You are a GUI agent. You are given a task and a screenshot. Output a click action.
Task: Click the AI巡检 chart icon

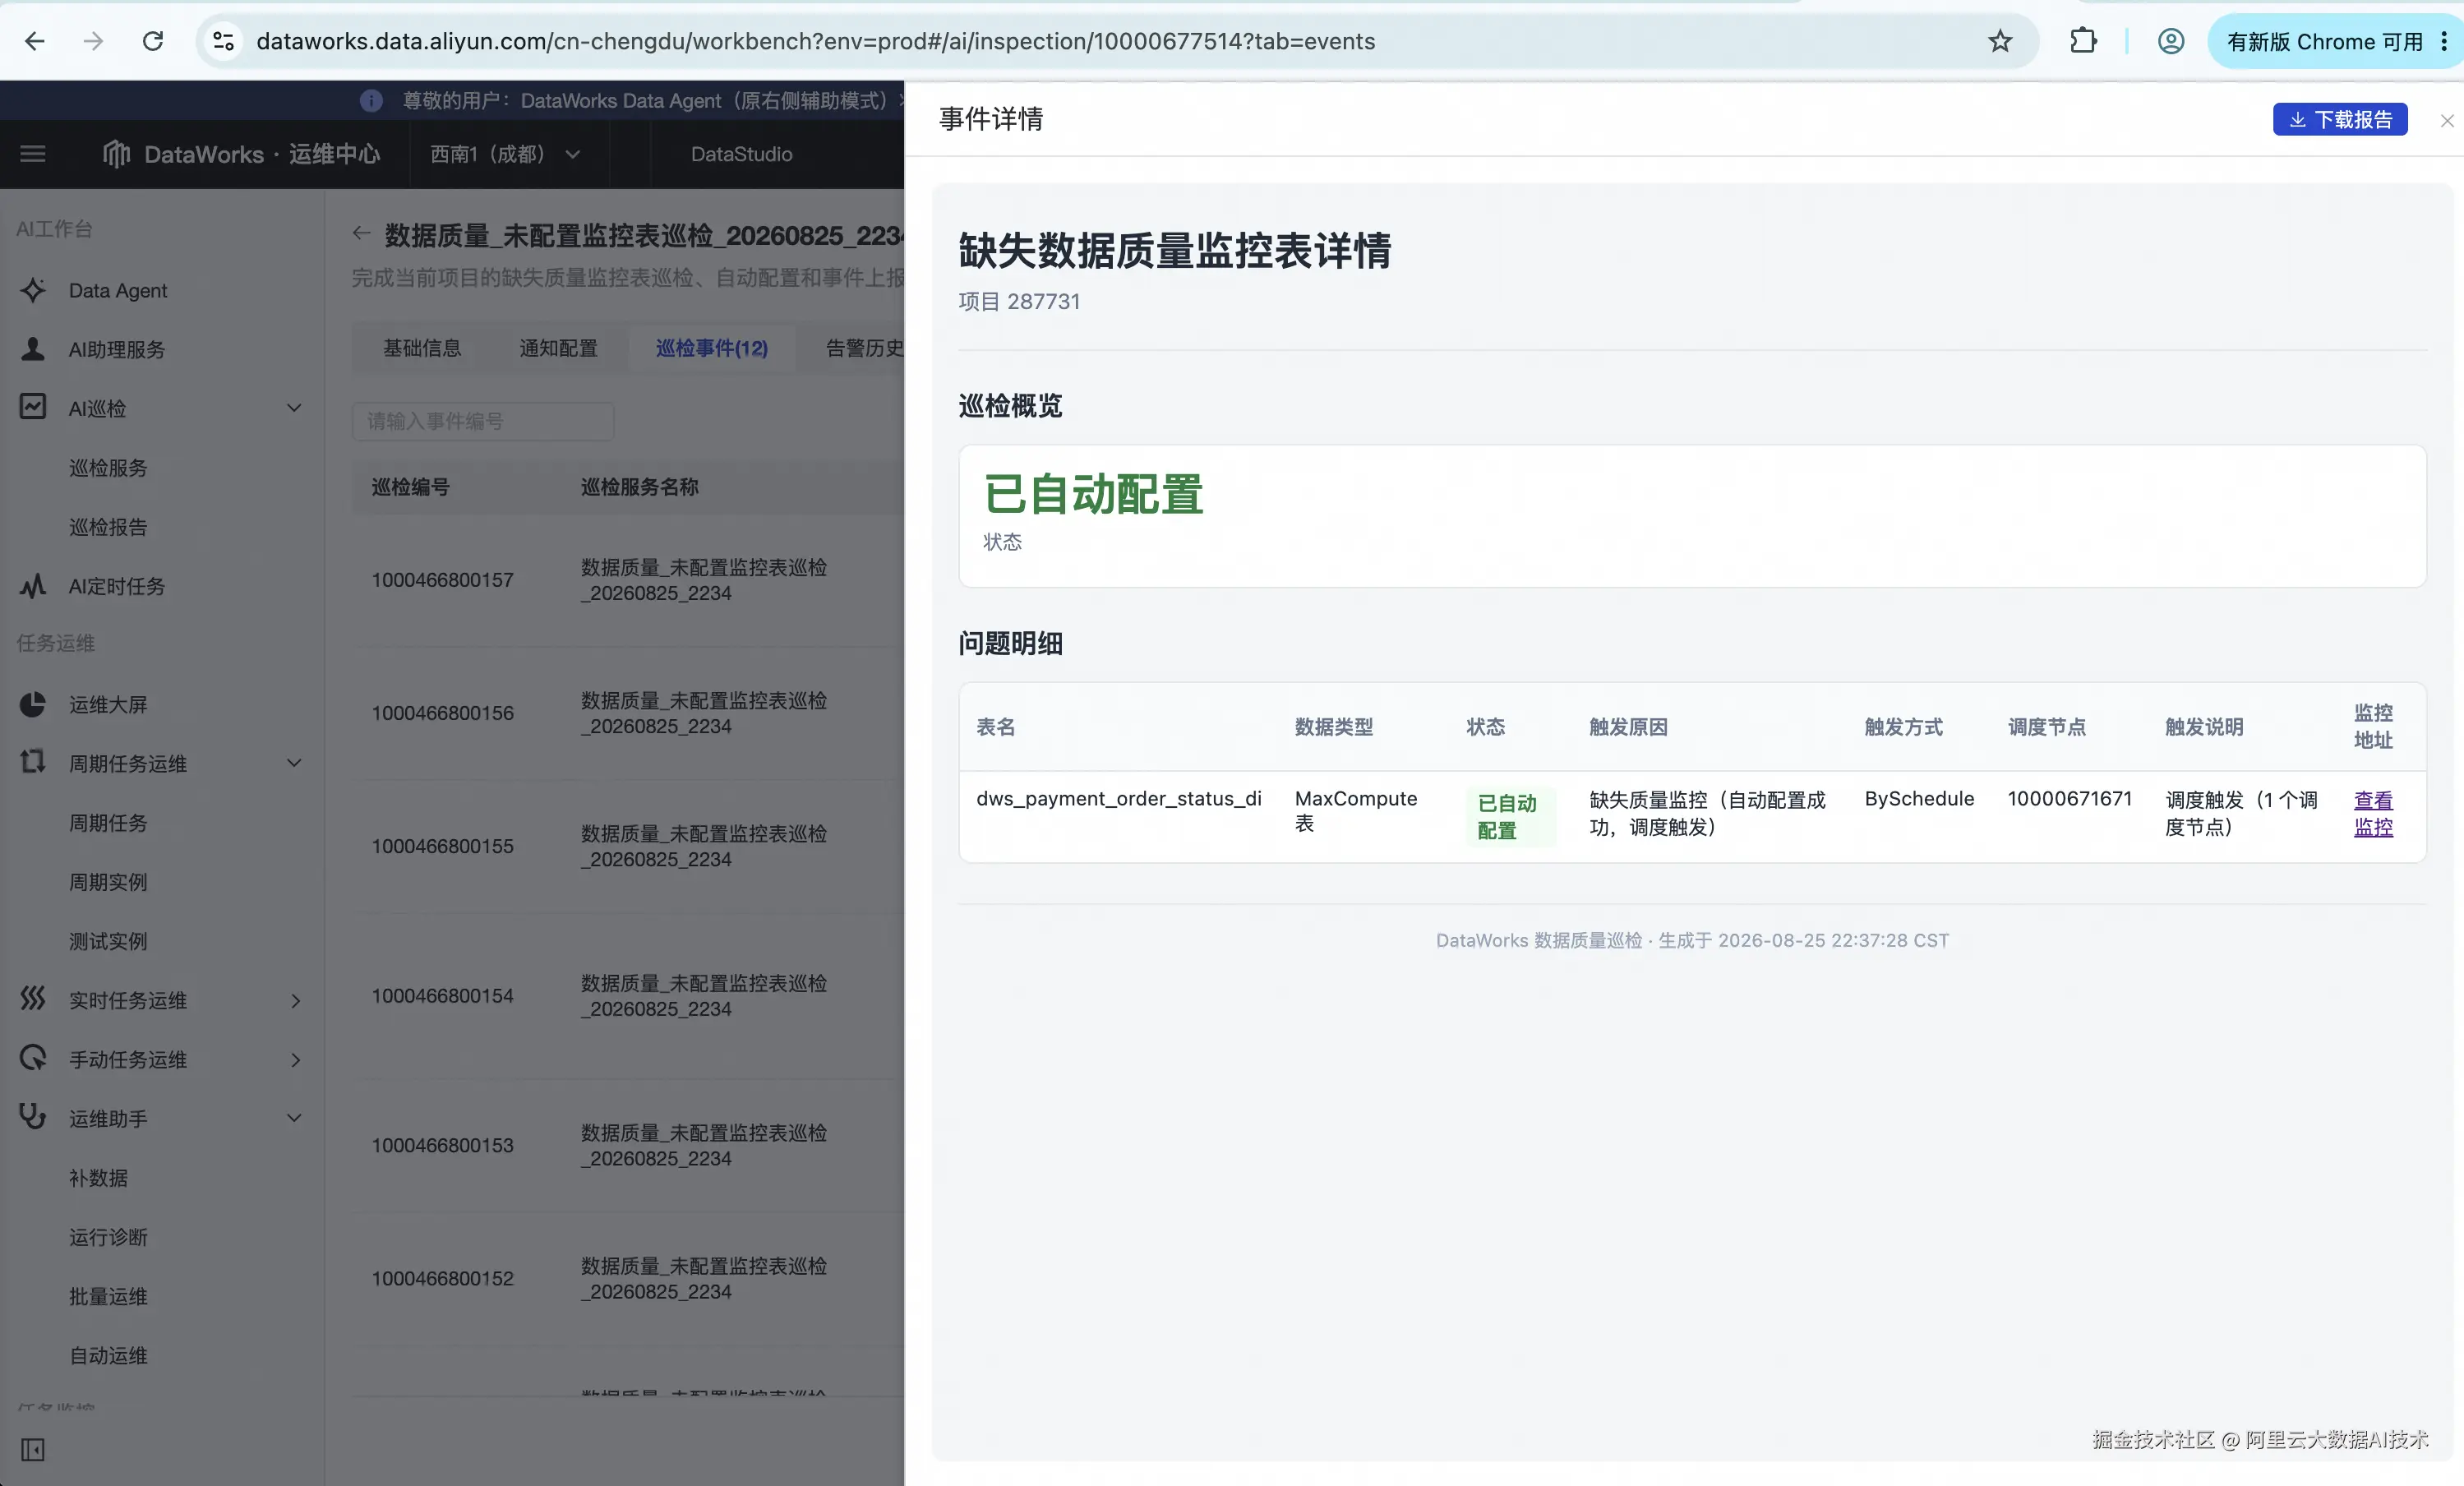pyautogui.click(x=33, y=407)
